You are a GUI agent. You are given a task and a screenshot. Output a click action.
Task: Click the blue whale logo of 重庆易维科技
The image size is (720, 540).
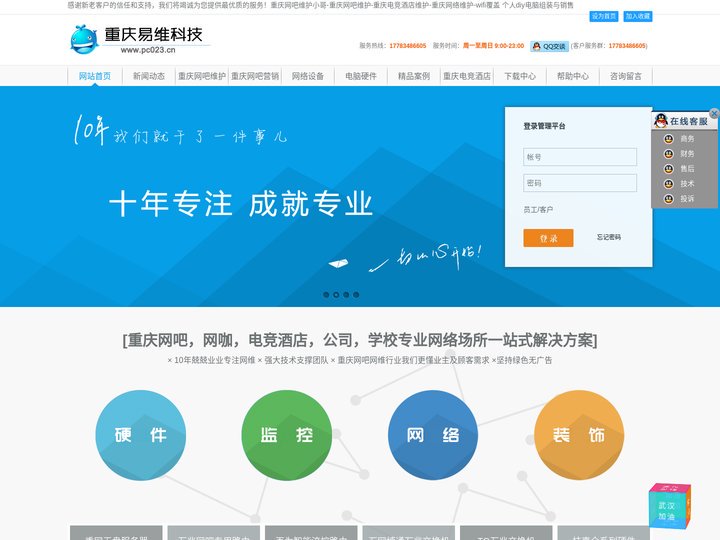coord(84,39)
